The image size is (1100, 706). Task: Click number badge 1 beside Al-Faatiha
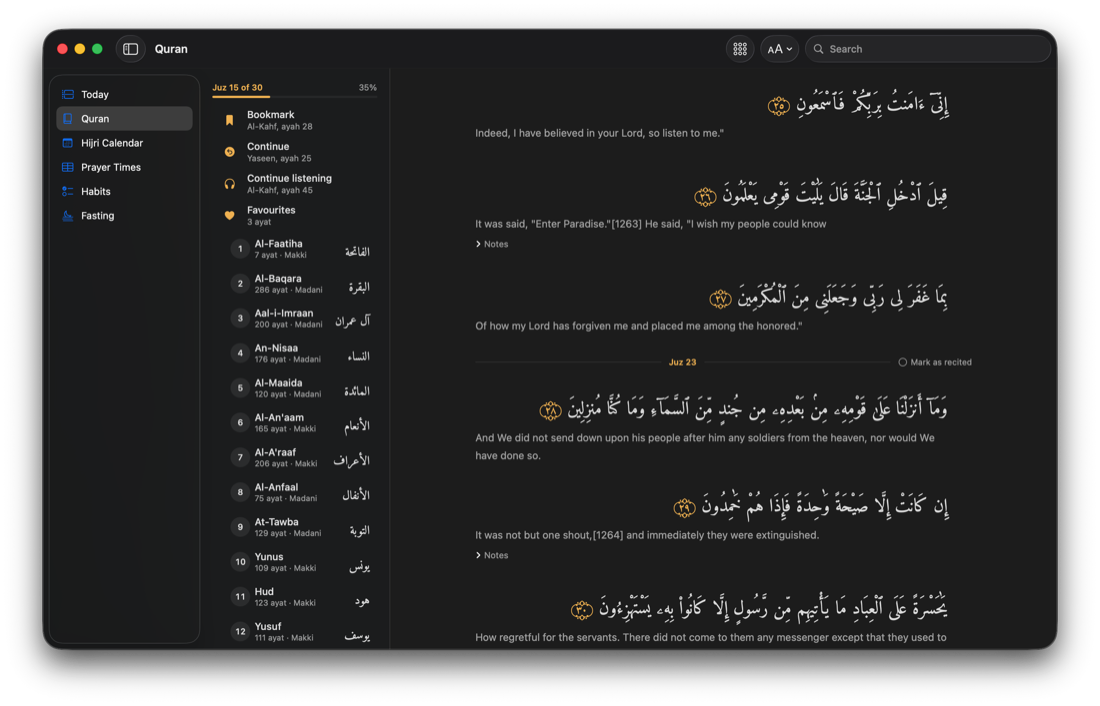point(240,249)
